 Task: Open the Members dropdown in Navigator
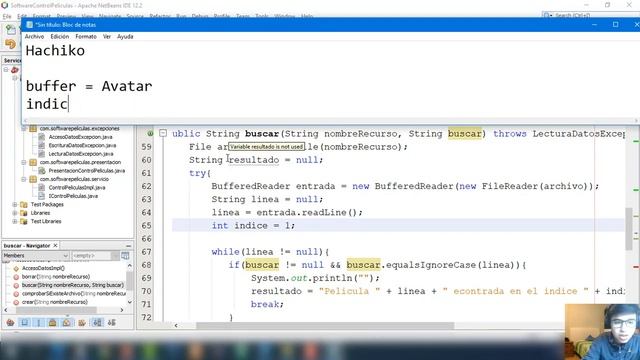click(36, 256)
